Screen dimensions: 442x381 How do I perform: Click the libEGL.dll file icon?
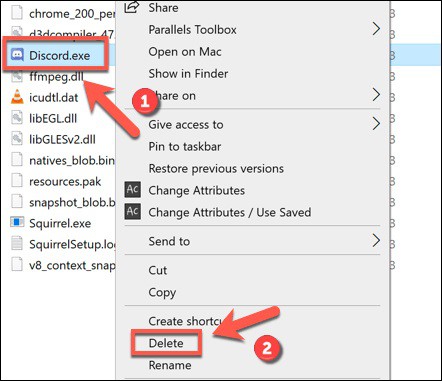click(17, 118)
